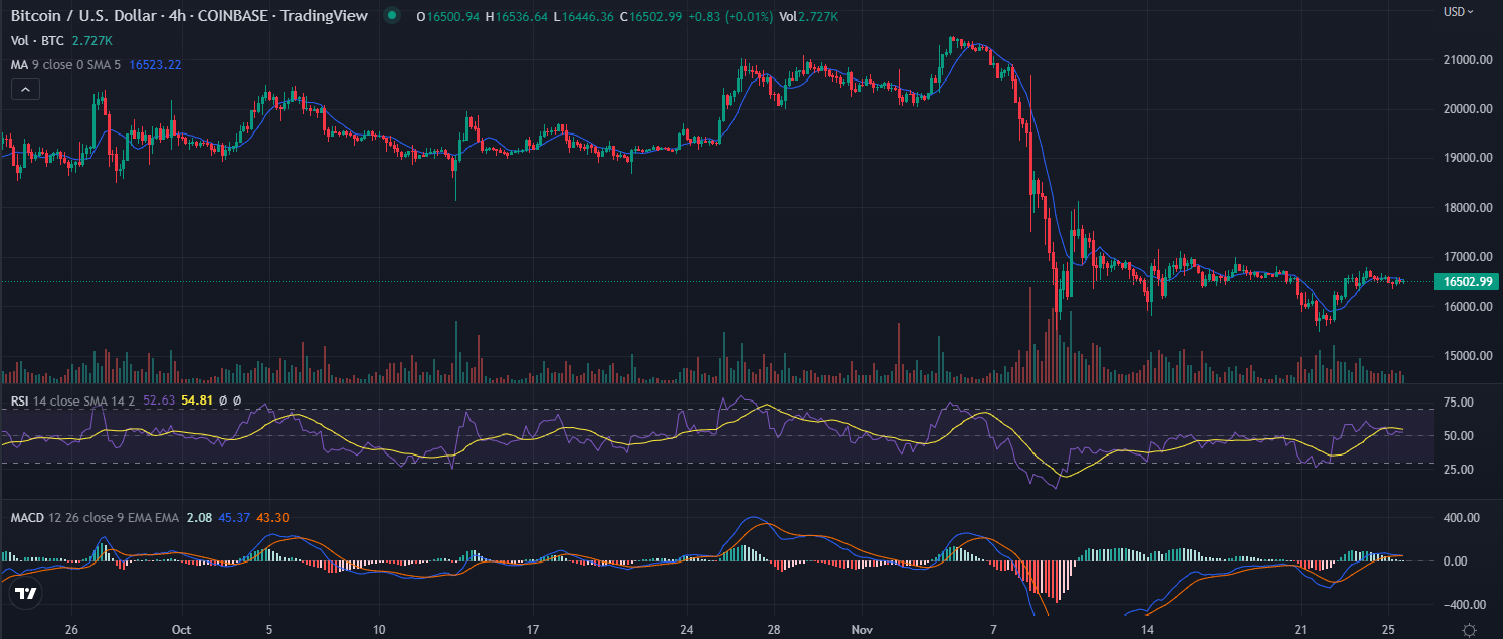Click the Vol 2.727K value in header row

pos(807,17)
